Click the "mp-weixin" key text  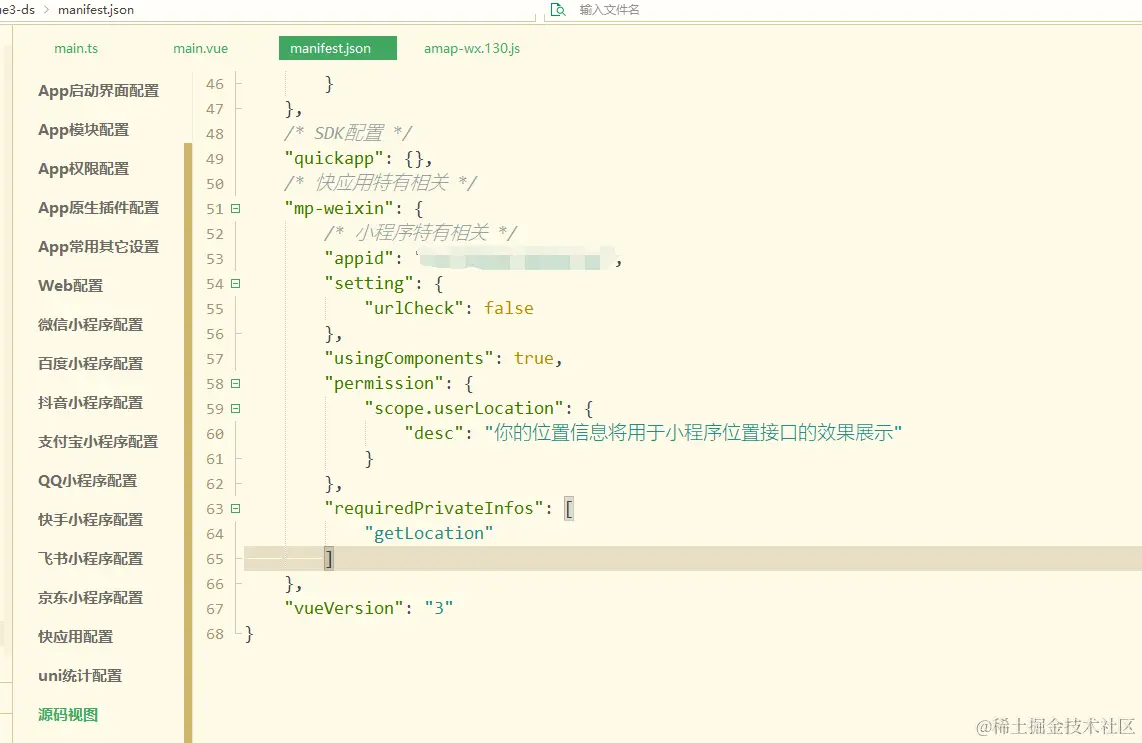point(339,208)
